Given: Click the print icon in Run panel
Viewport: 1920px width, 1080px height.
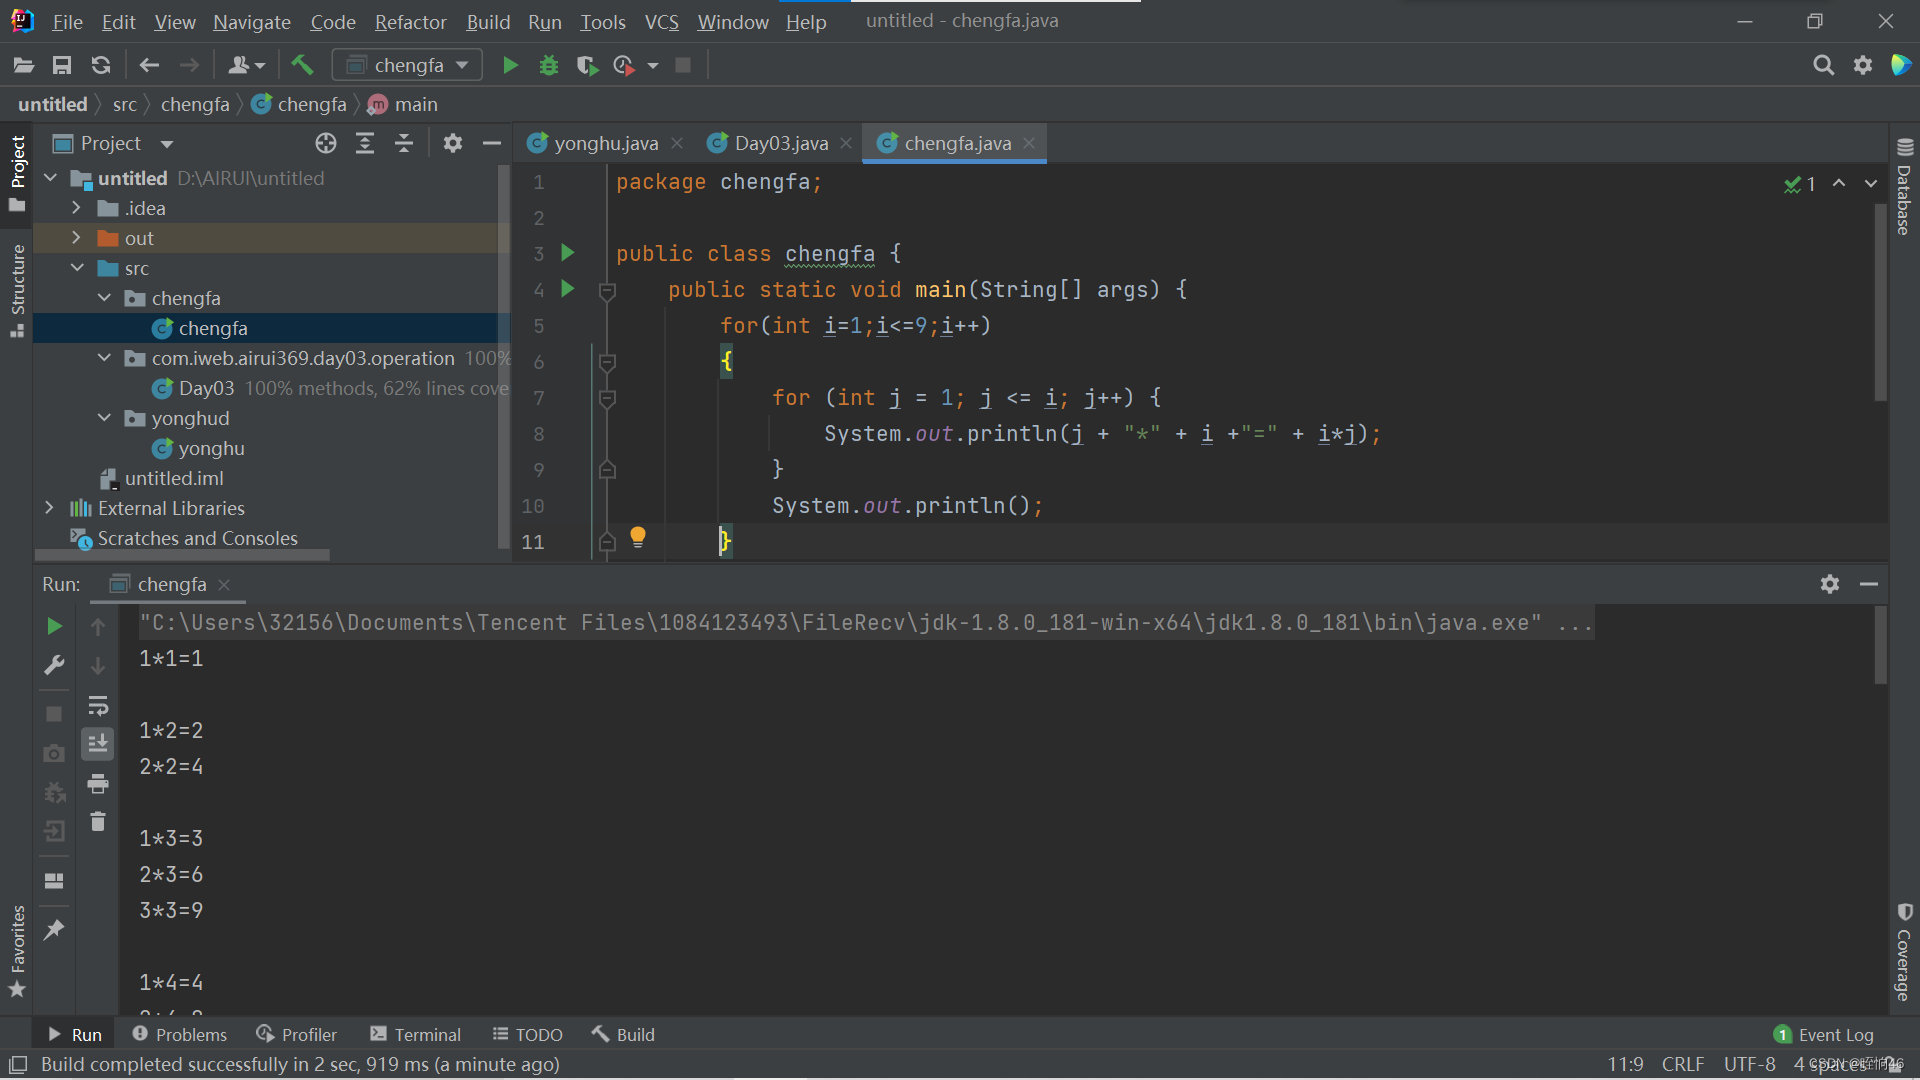Looking at the screenshot, I should click(x=98, y=784).
